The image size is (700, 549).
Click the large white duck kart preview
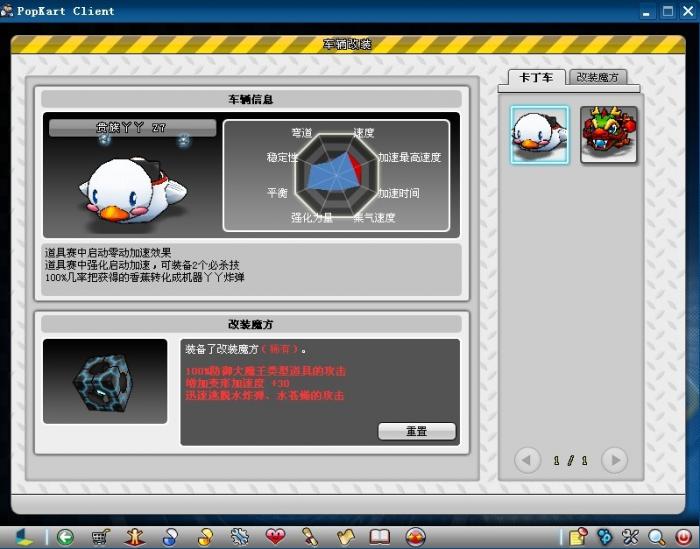point(133,192)
